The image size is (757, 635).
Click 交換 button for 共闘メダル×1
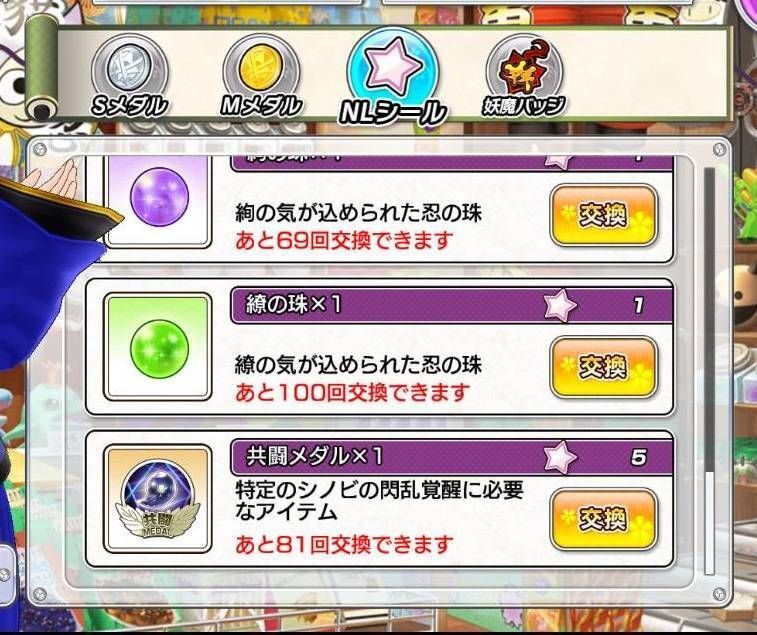[x=604, y=519]
